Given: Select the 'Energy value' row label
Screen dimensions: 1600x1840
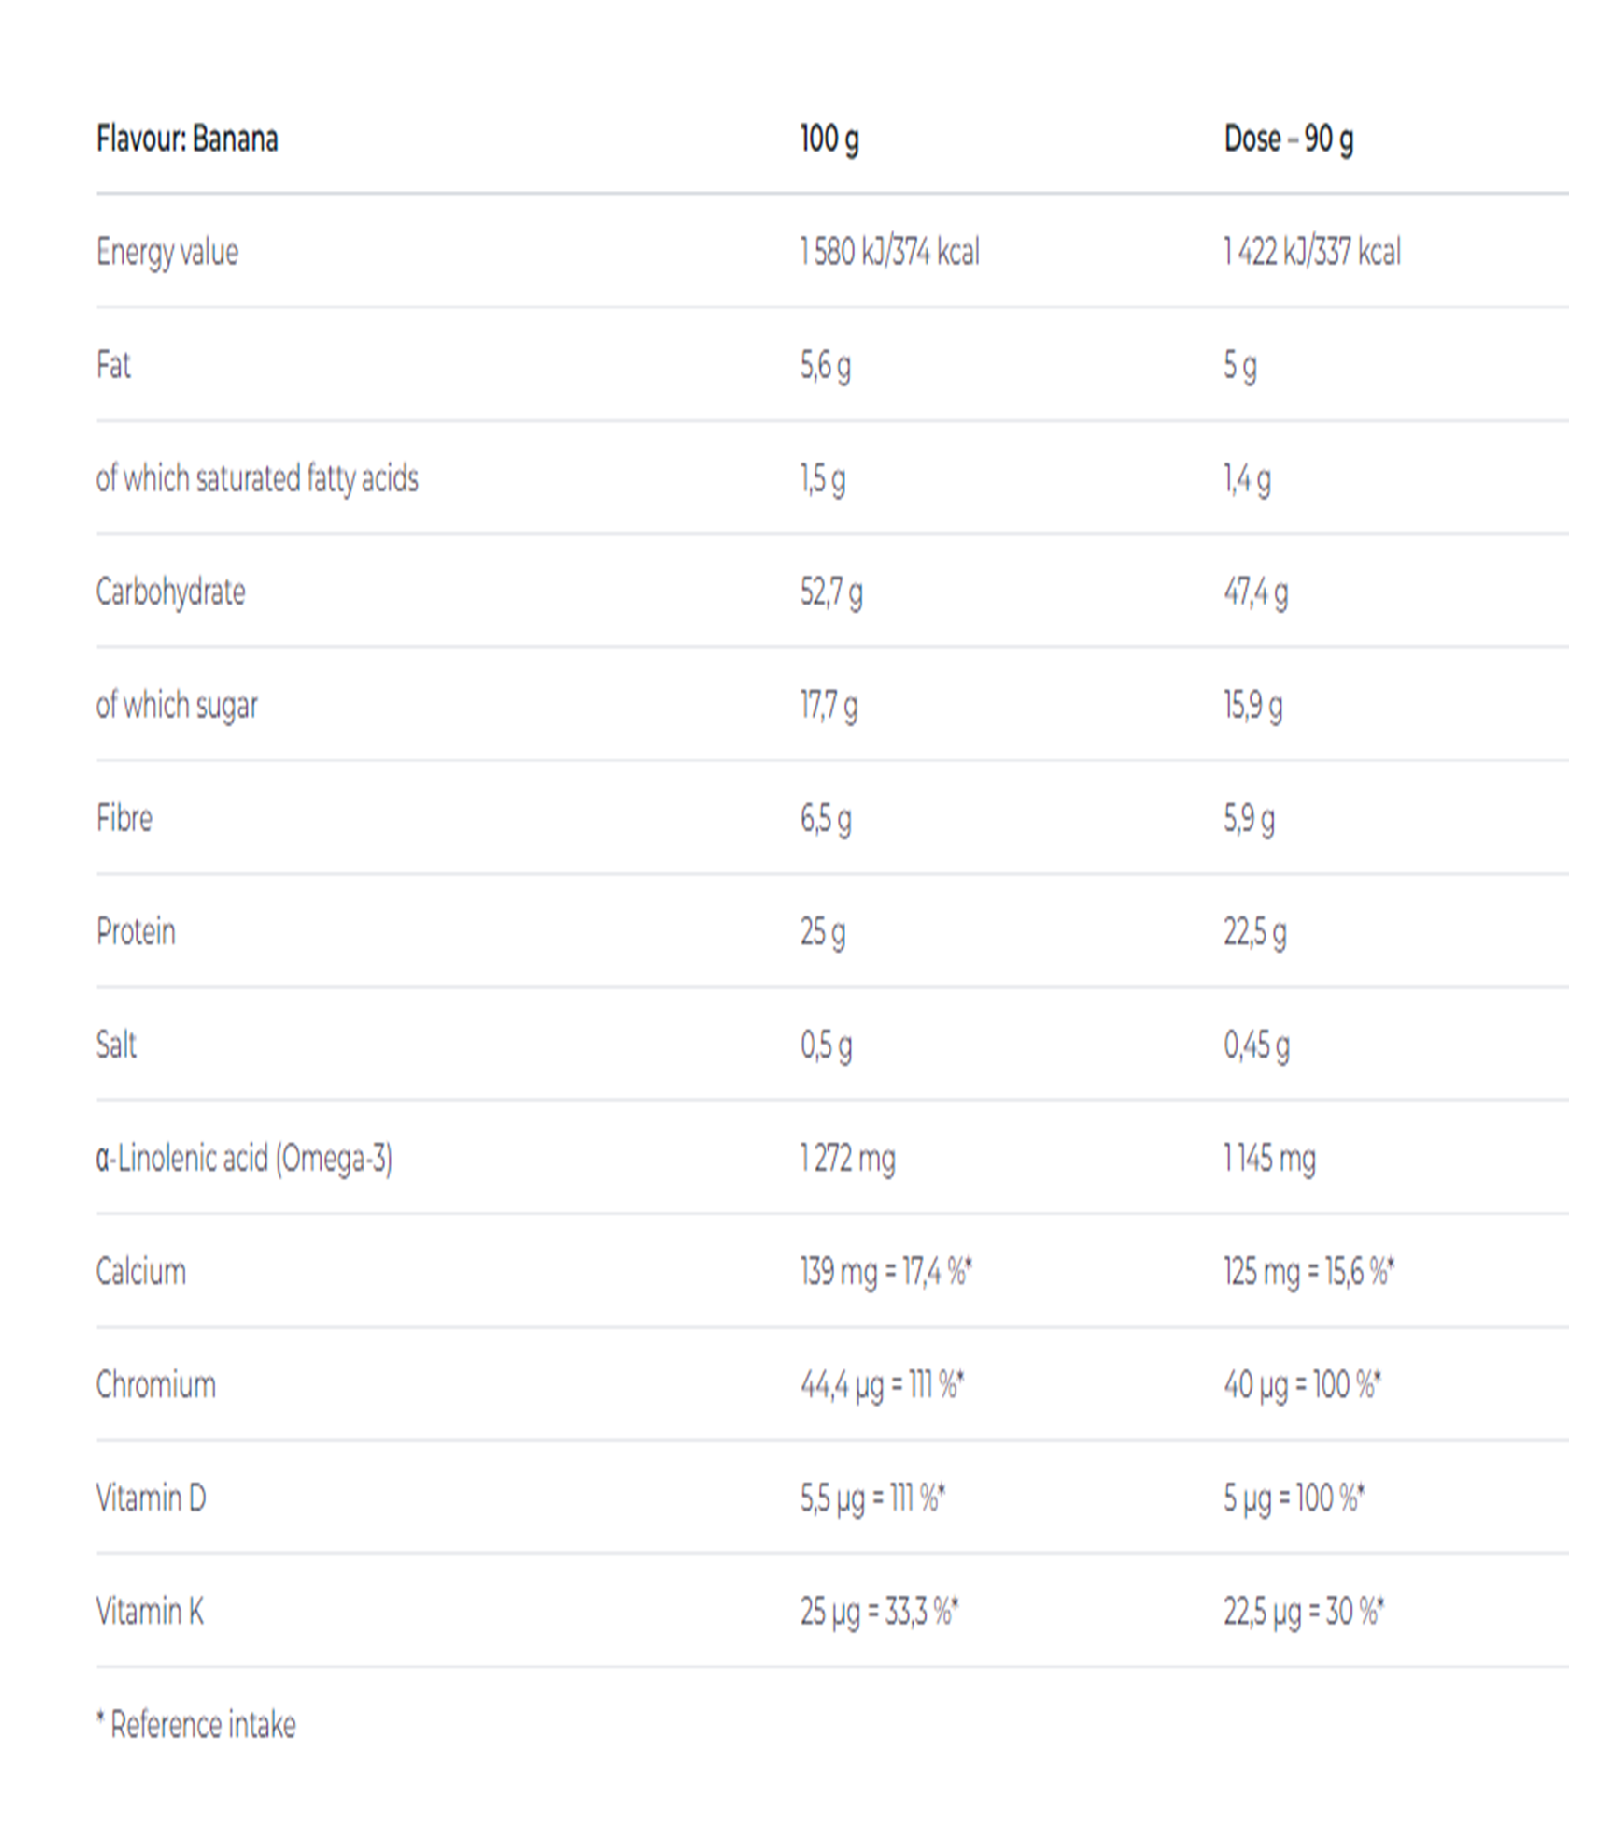Looking at the screenshot, I should tap(167, 252).
